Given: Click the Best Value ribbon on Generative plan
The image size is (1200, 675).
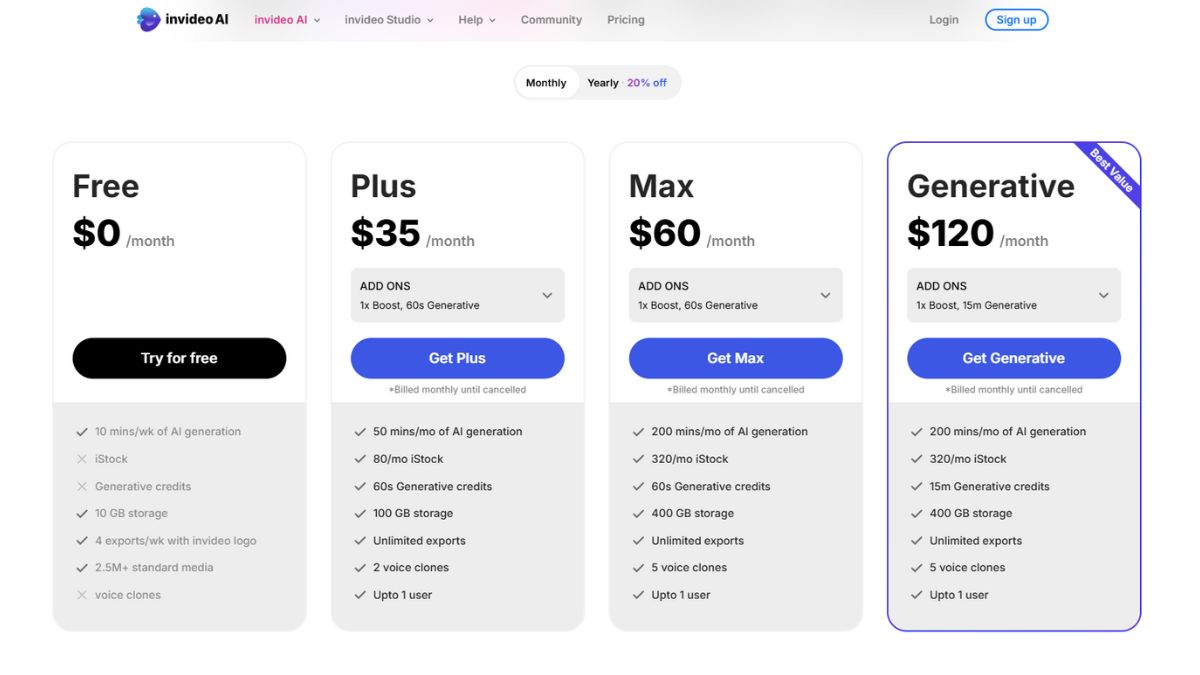Looking at the screenshot, I should [1111, 171].
